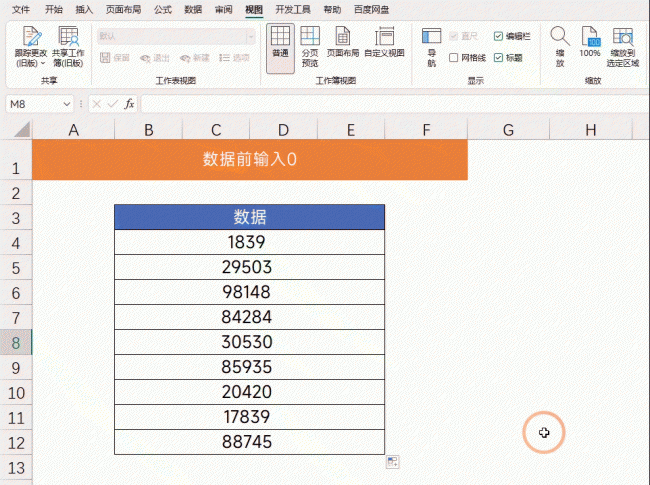The image size is (650, 485).
Task: Click the confirm checkmark in formula bar
Action: [x=113, y=104]
